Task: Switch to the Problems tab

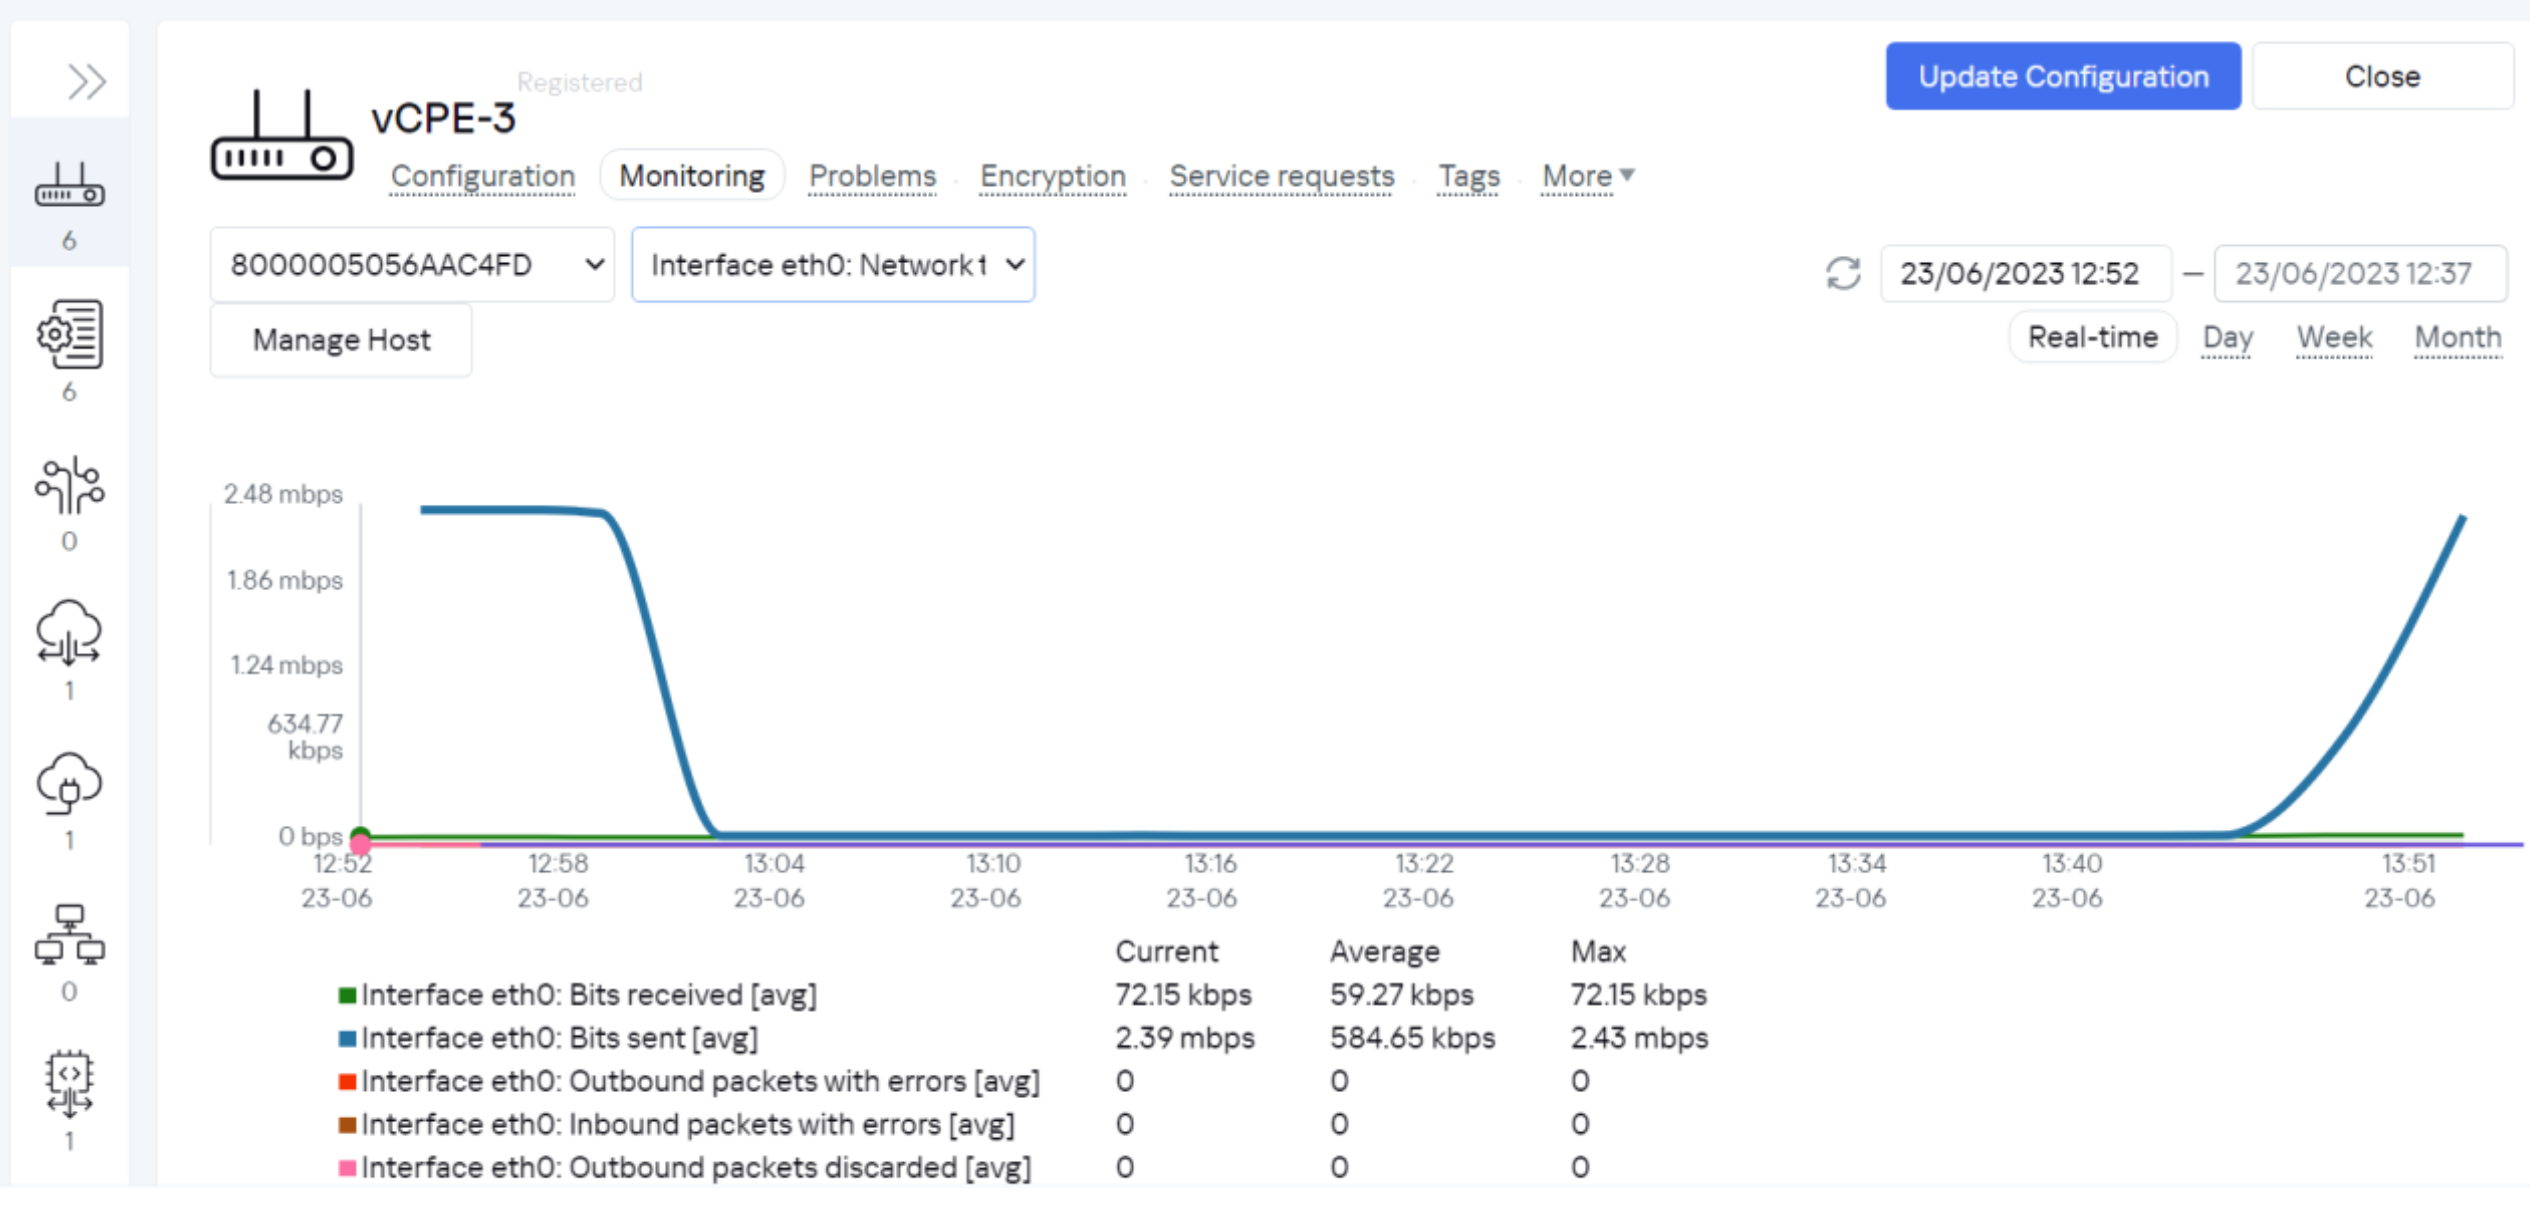Action: pyautogui.click(x=872, y=176)
